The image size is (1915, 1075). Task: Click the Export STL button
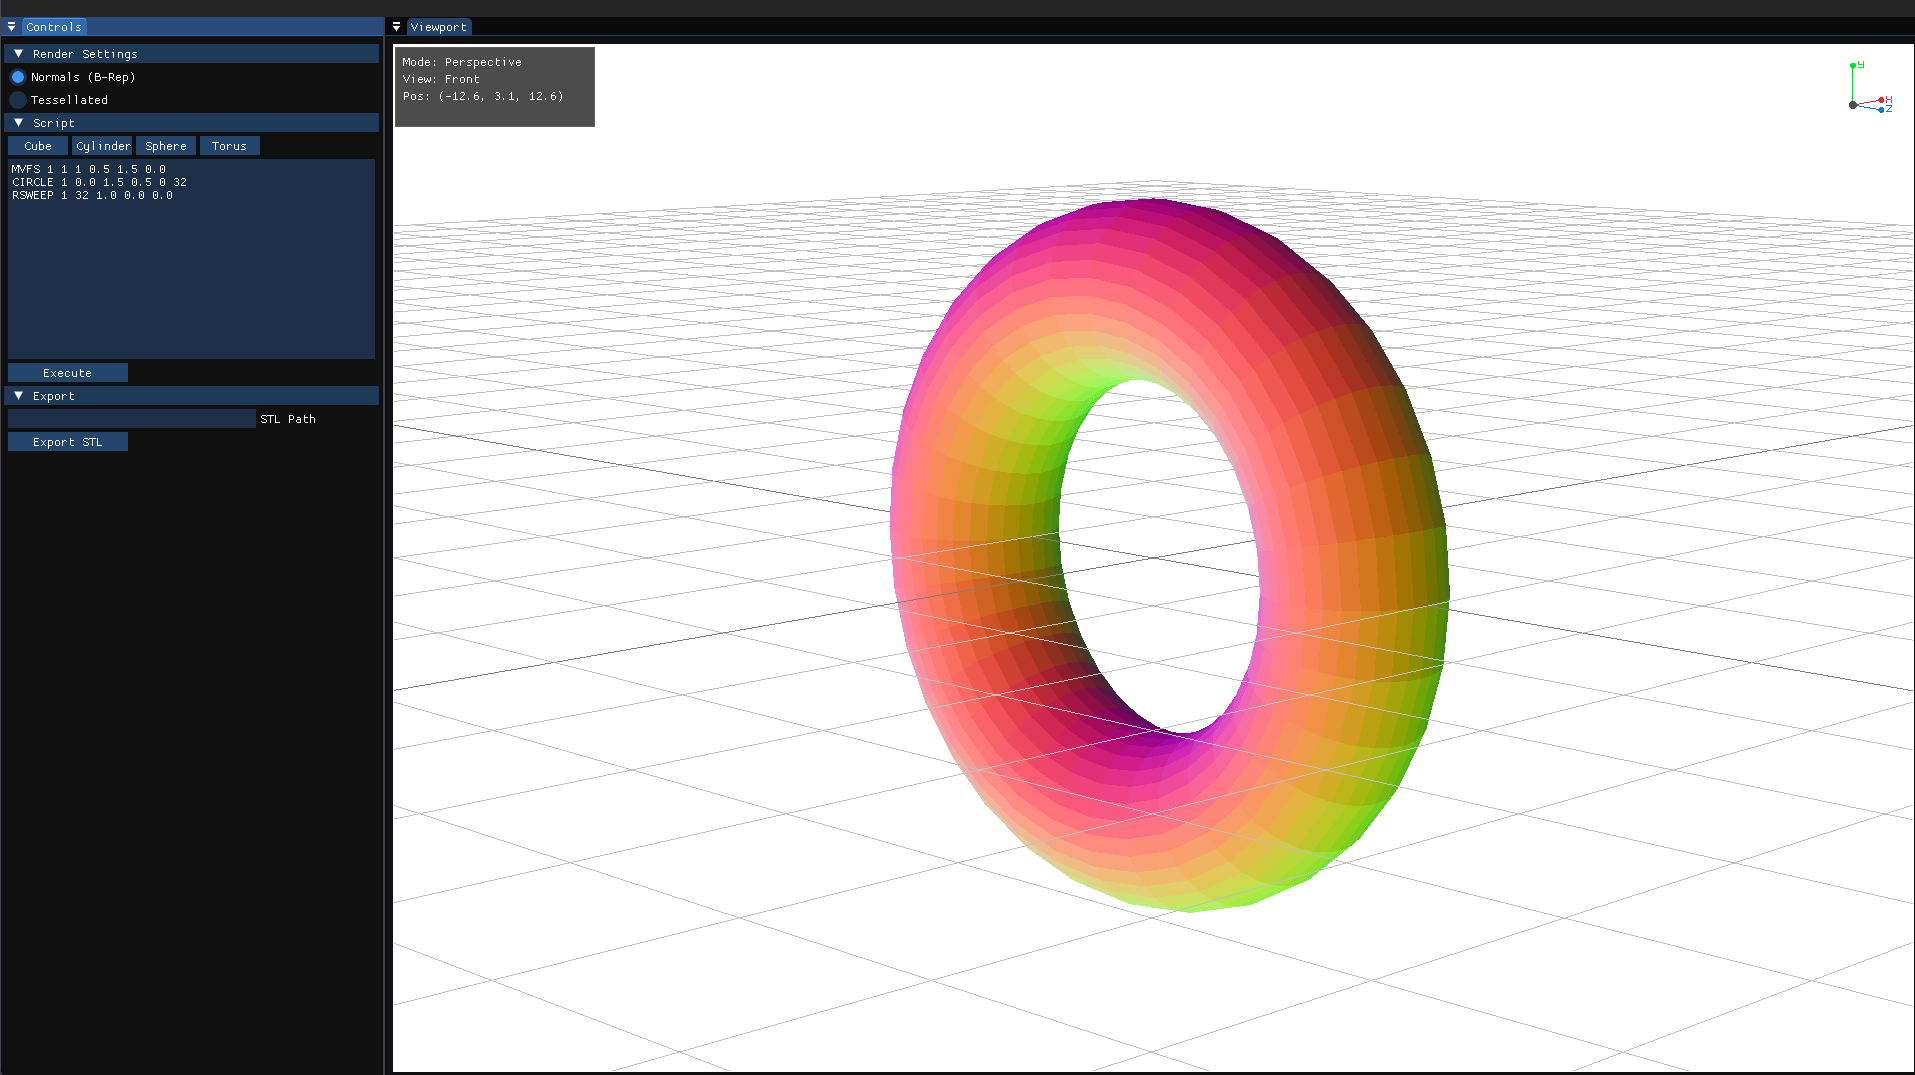tap(68, 442)
